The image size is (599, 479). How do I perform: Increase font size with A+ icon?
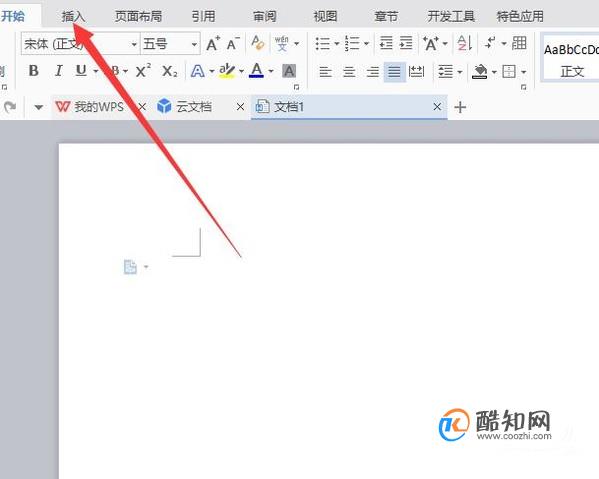coord(213,44)
